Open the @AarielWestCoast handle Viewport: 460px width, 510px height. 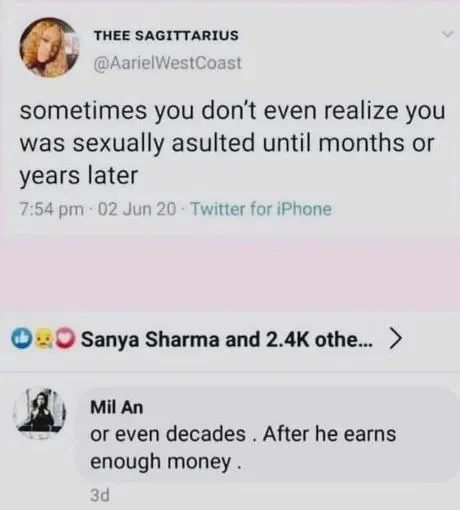(x=168, y=63)
